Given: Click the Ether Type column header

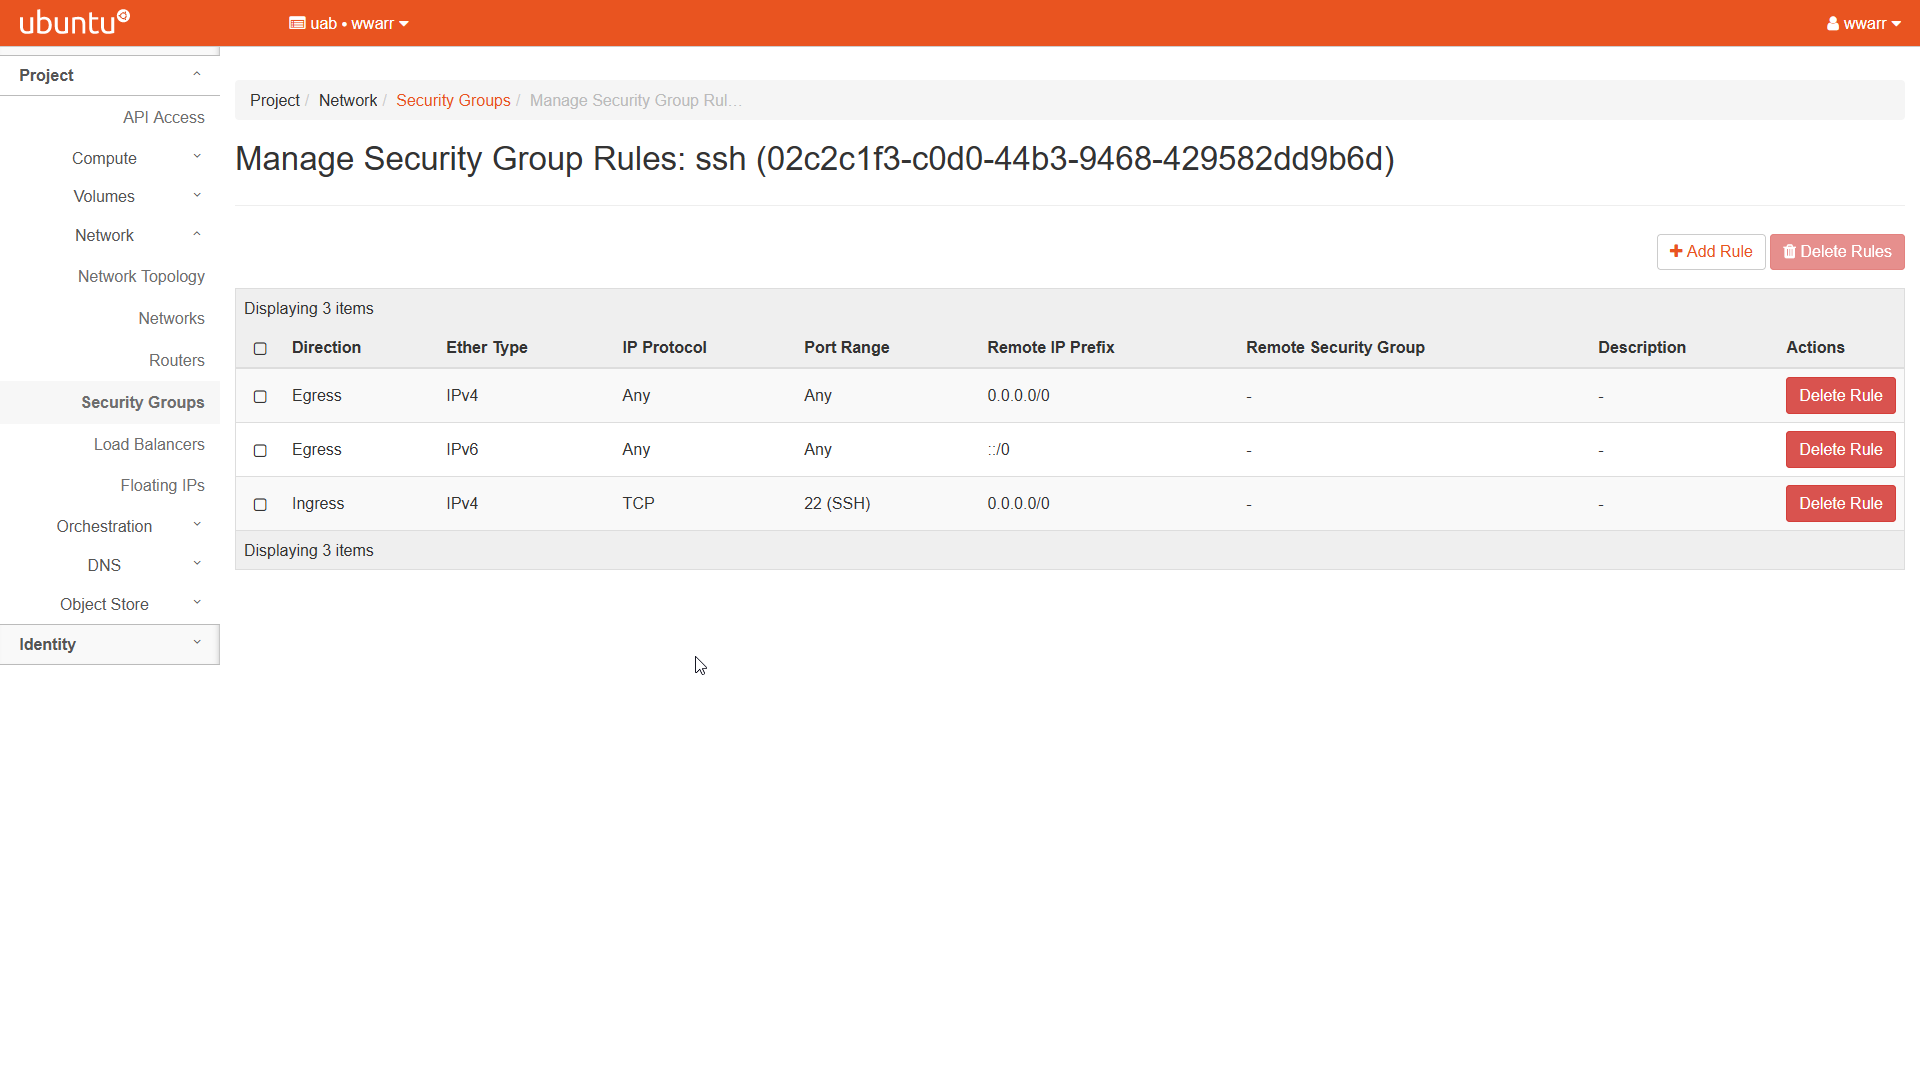Looking at the screenshot, I should point(487,347).
